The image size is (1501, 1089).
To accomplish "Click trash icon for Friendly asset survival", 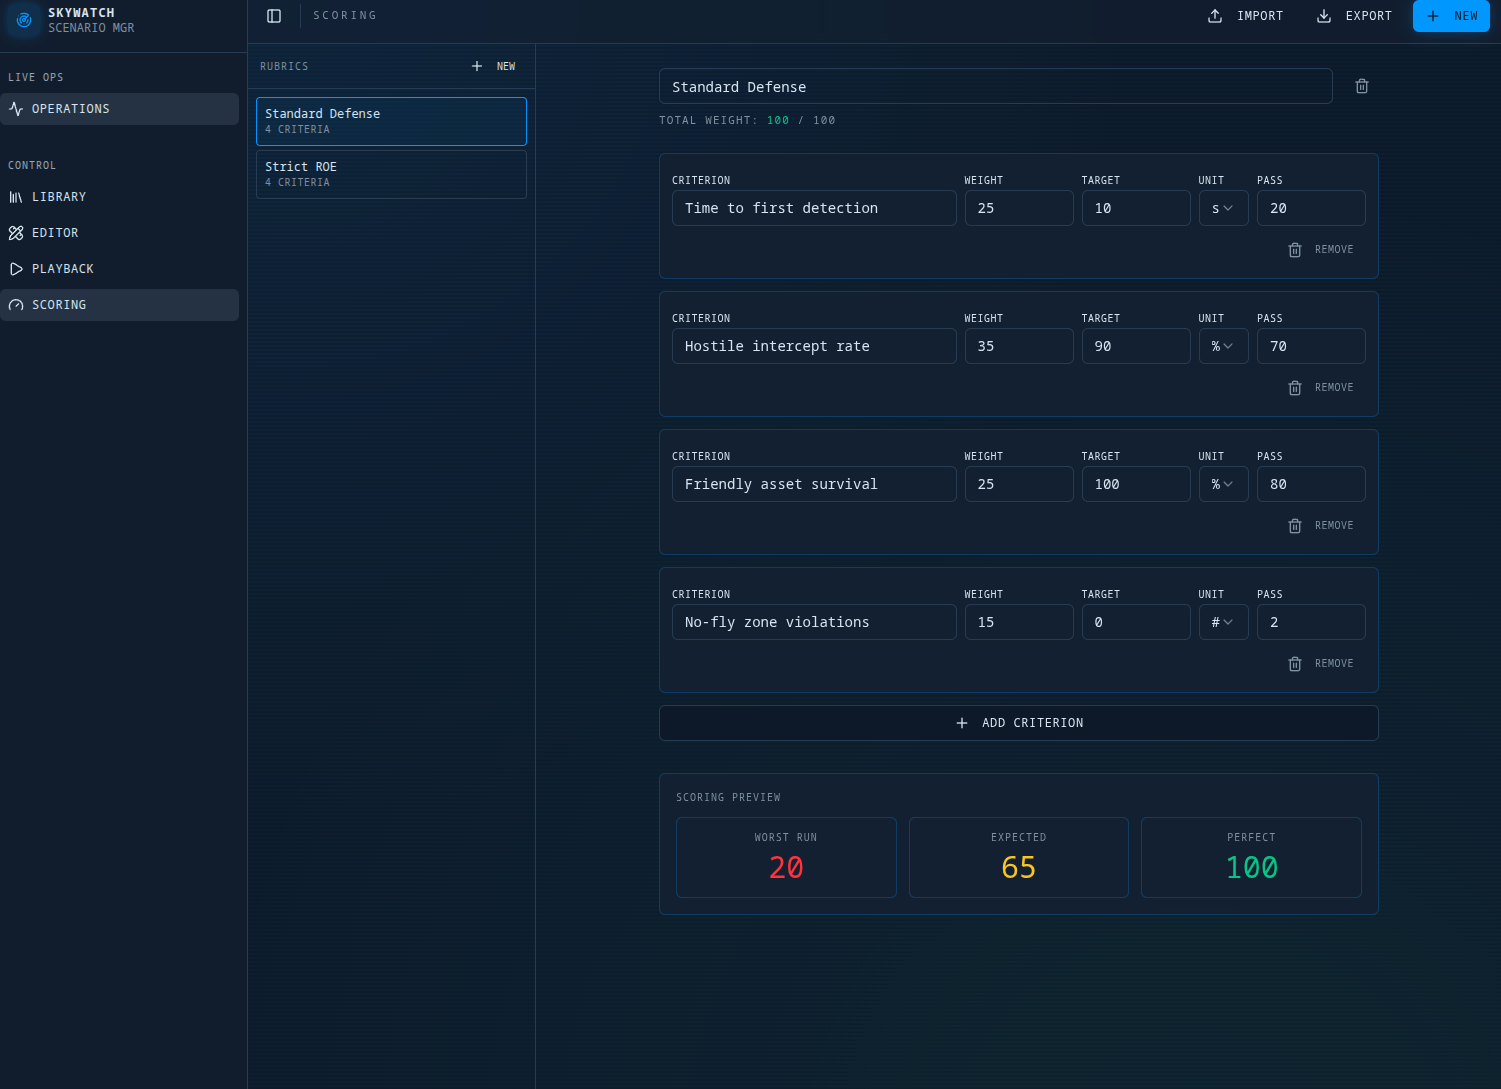I will tap(1295, 526).
